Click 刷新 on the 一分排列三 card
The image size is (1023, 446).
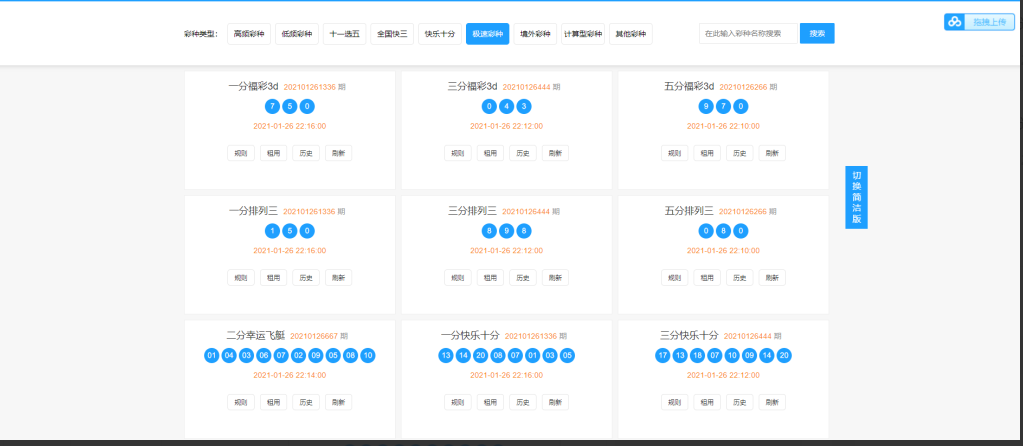[x=339, y=278]
